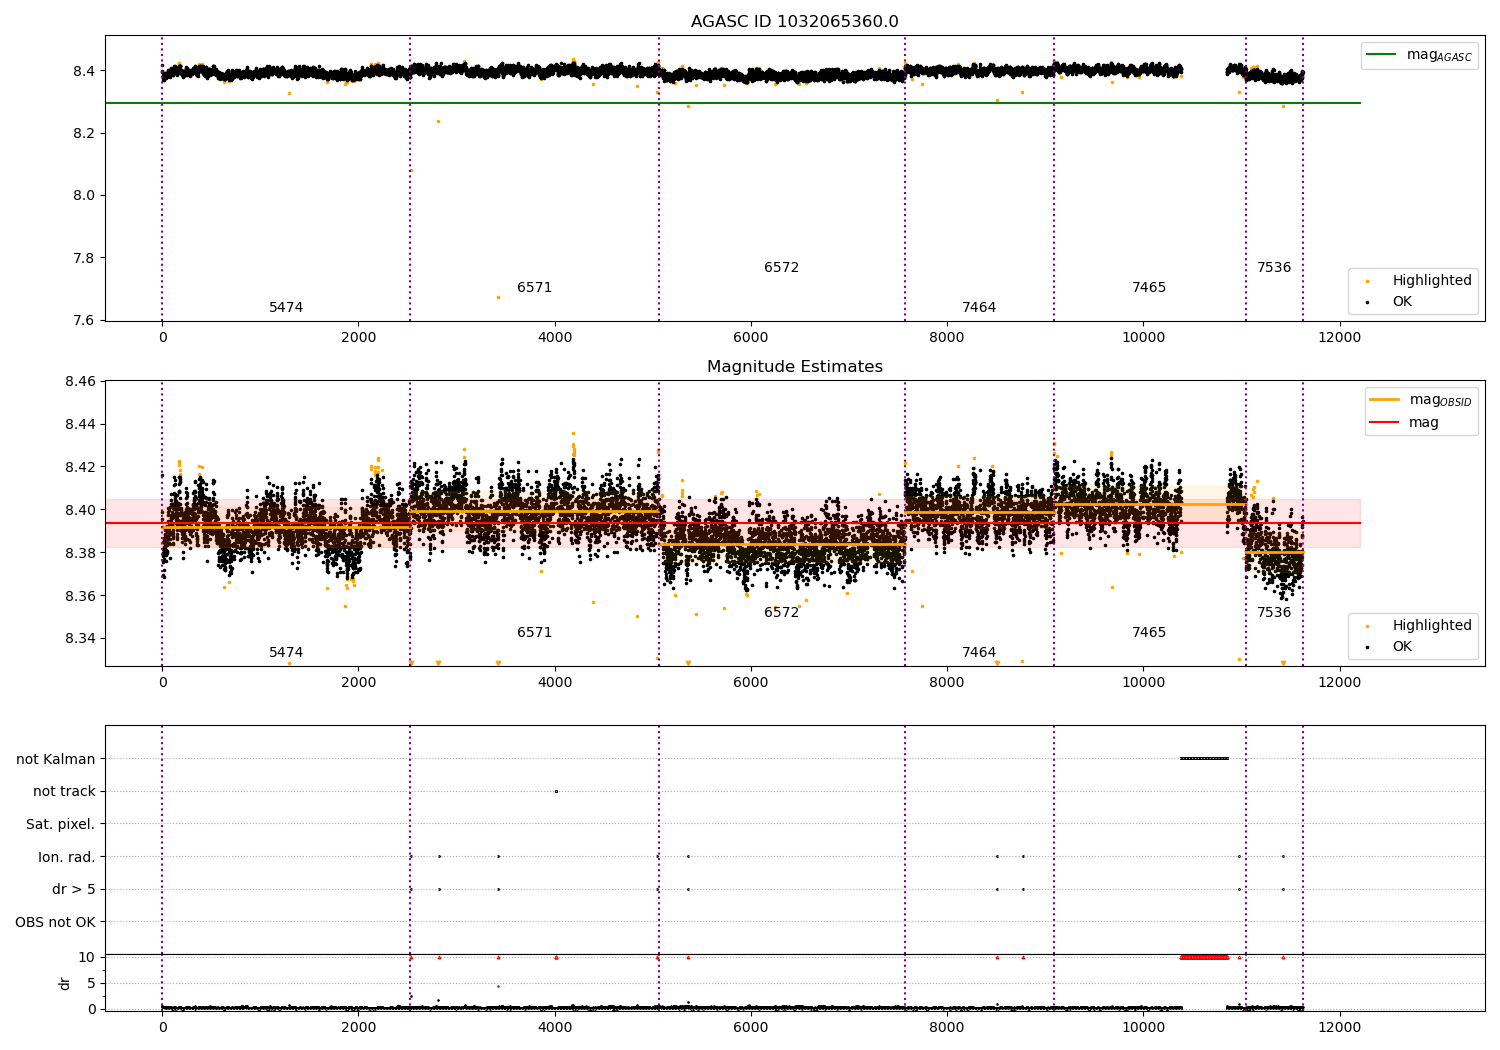Click y-tick '8.42' on the middle plot
Viewport: 1500px width, 1050px height.
click(x=80, y=467)
